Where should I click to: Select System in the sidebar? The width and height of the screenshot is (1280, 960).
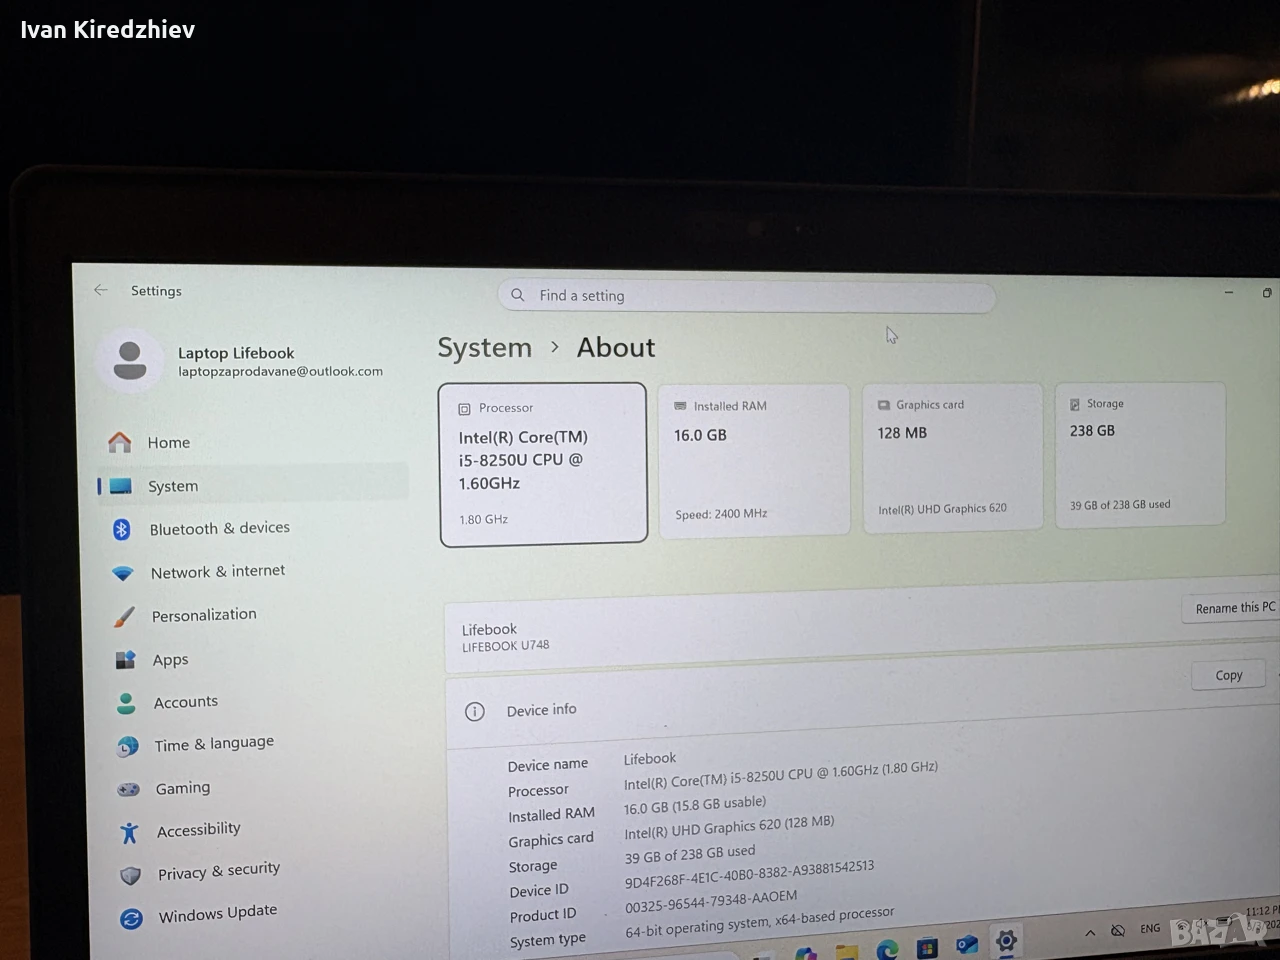(x=252, y=486)
